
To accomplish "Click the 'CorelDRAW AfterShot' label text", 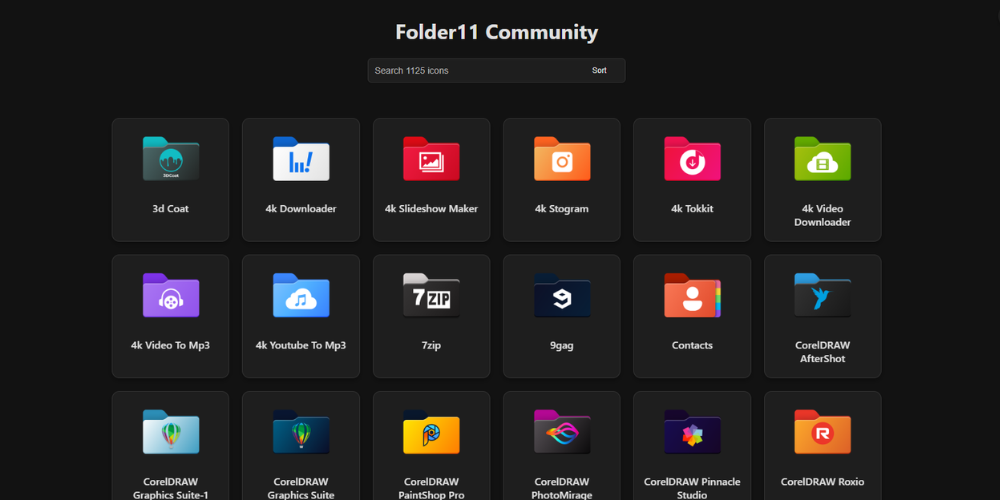I will [x=823, y=352].
